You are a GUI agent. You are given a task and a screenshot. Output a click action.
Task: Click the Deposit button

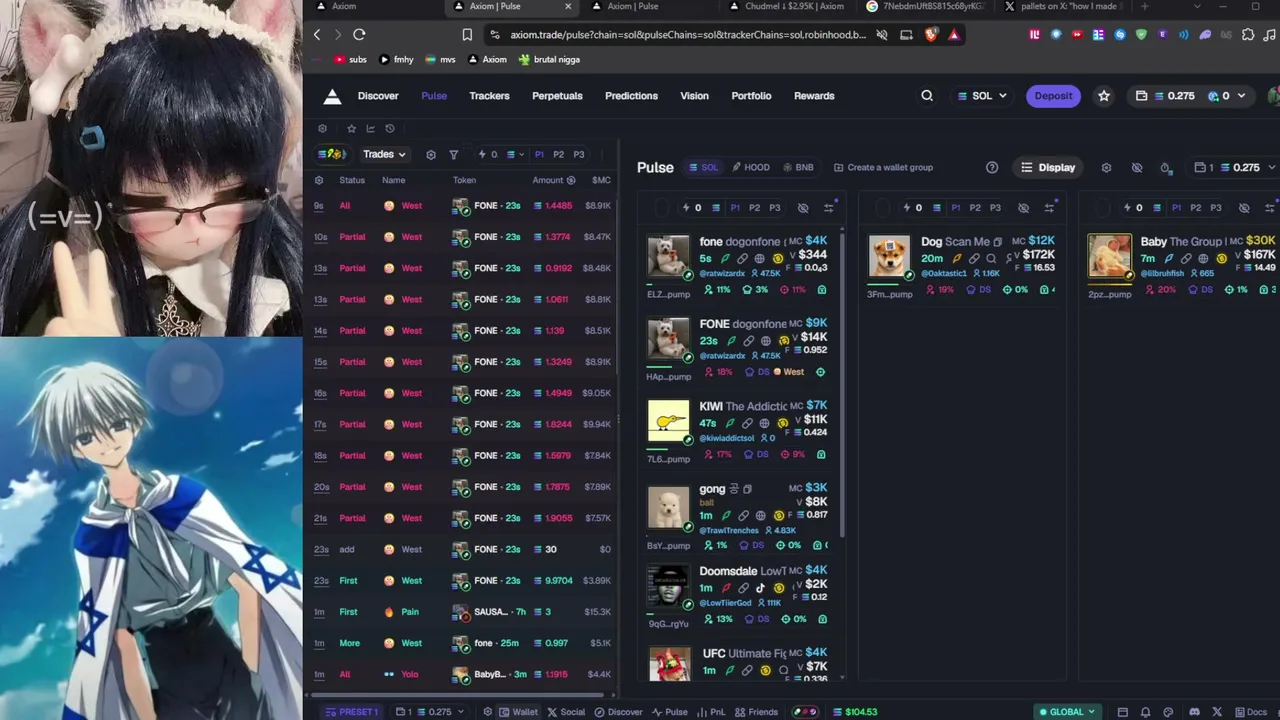click(1053, 96)
